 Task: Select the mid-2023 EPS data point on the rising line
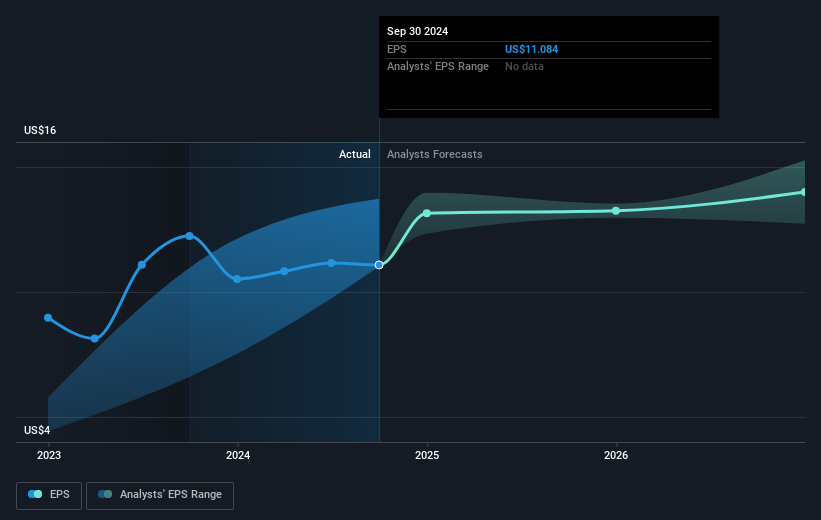coord(142,265)
